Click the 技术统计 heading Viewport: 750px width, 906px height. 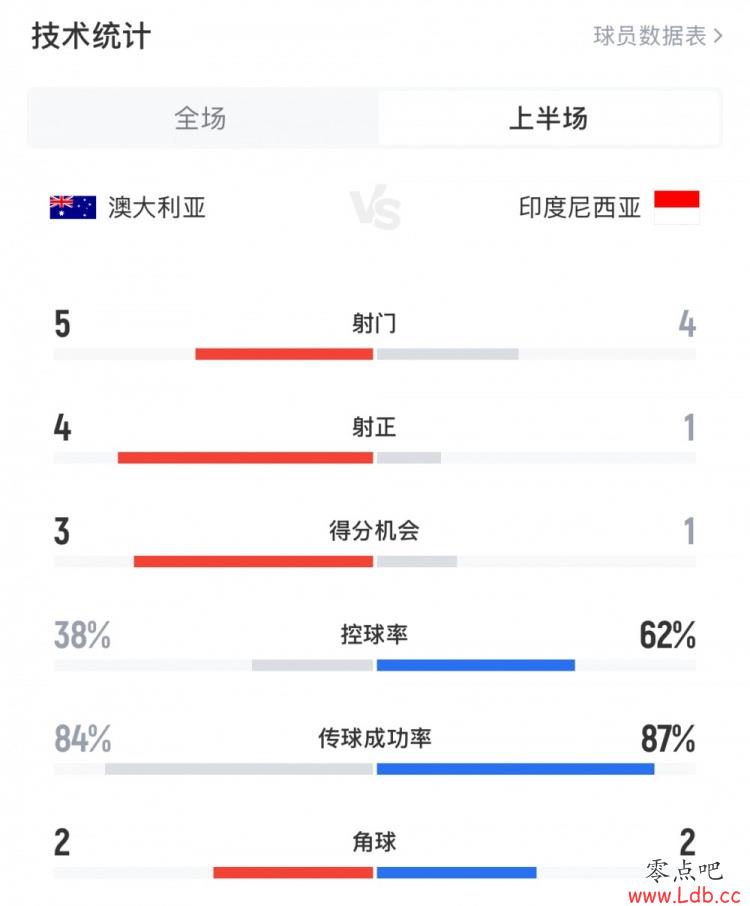pos(91,37)
